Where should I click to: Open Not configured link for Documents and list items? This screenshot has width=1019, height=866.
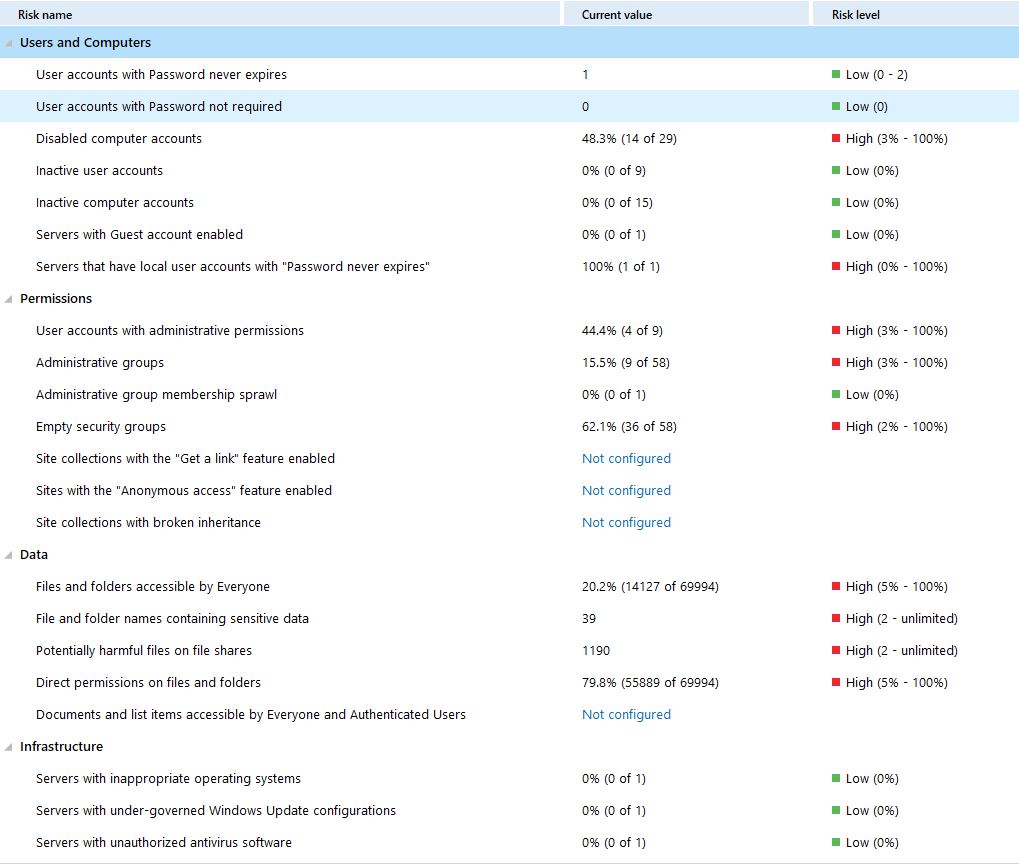626,715
